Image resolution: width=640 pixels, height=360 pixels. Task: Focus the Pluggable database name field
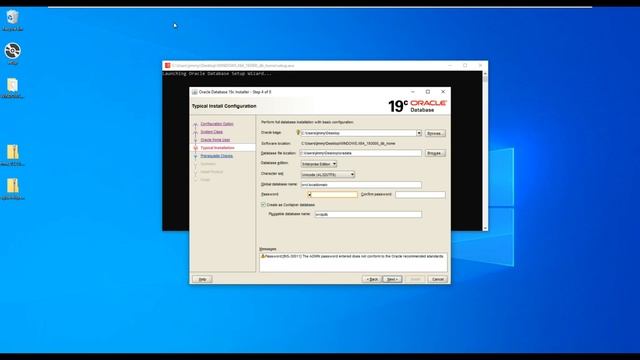pos(368,214)
